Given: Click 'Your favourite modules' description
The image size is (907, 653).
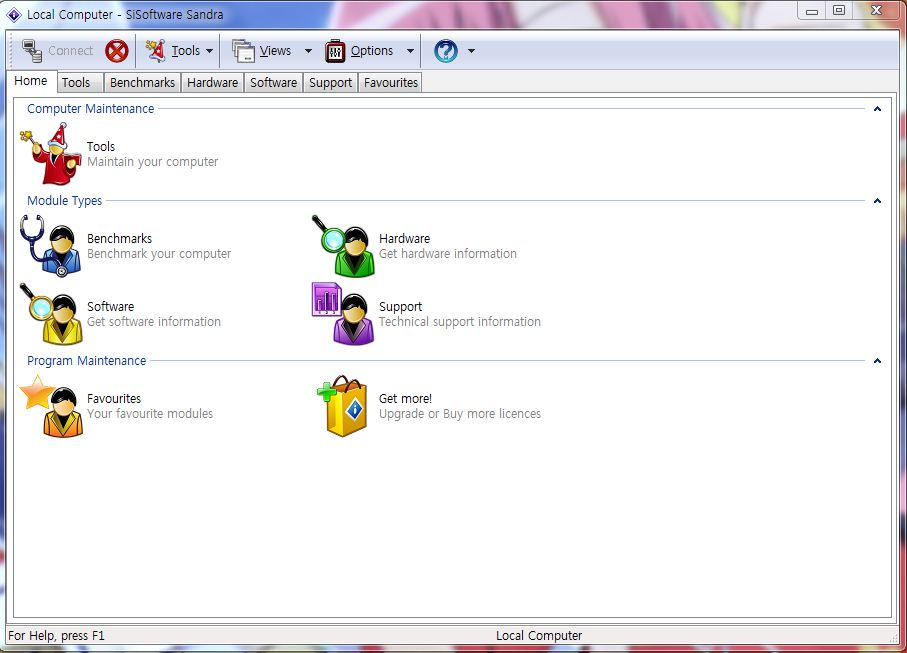Looking at the screenshot, I should (150, 414).
